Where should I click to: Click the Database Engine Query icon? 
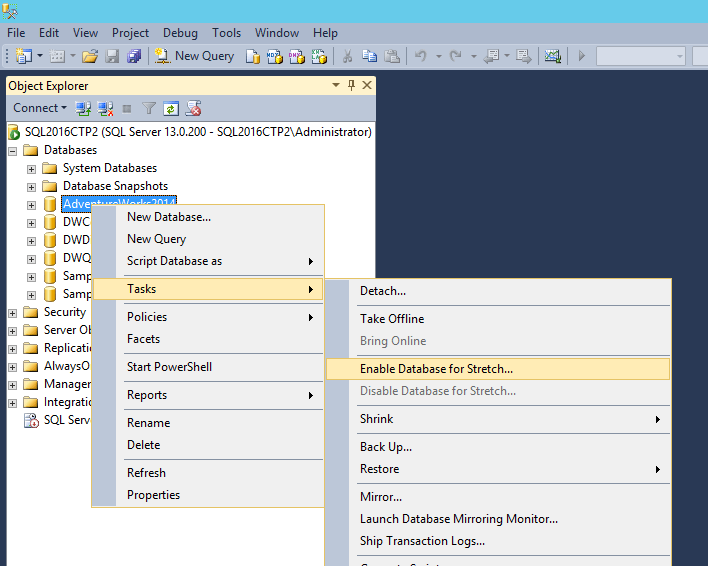coord(254,56)
